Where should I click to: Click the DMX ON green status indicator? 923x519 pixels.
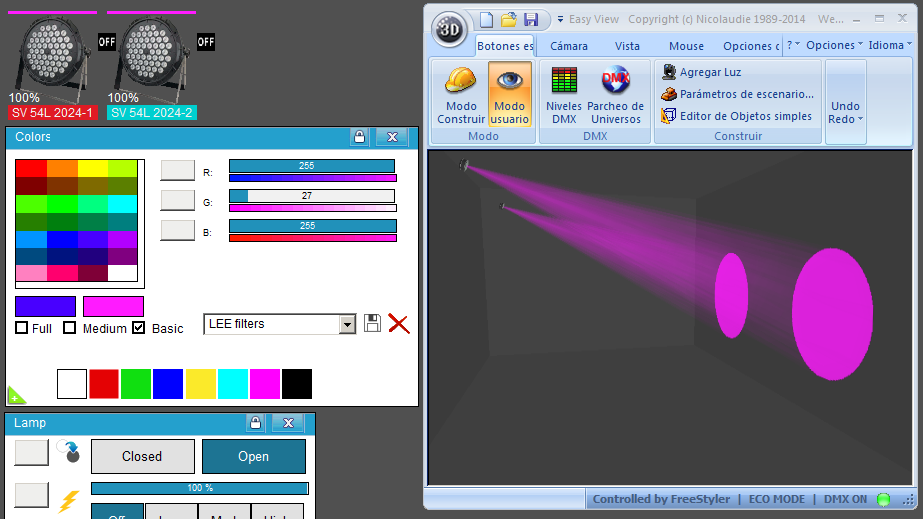[884, 500]
